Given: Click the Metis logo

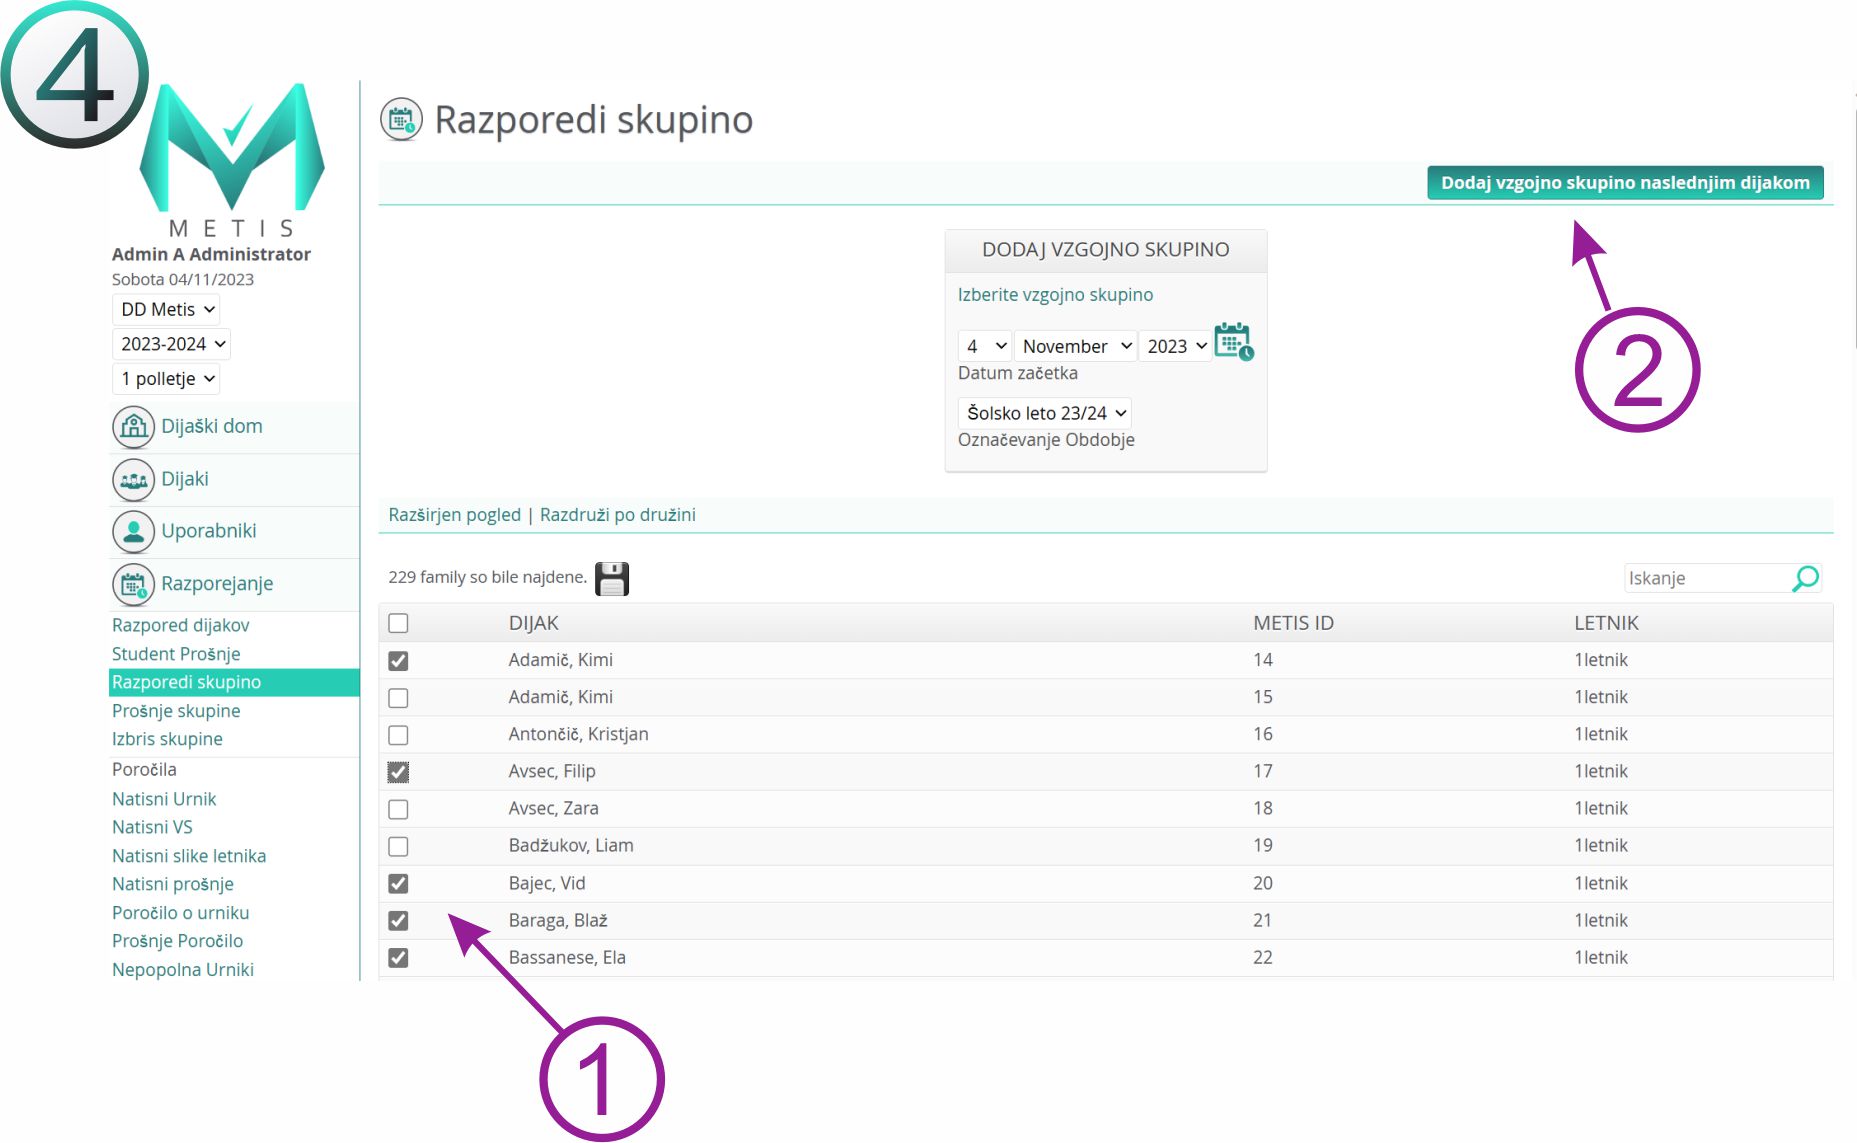Looking at the screenshot, I should pos(232,155).
